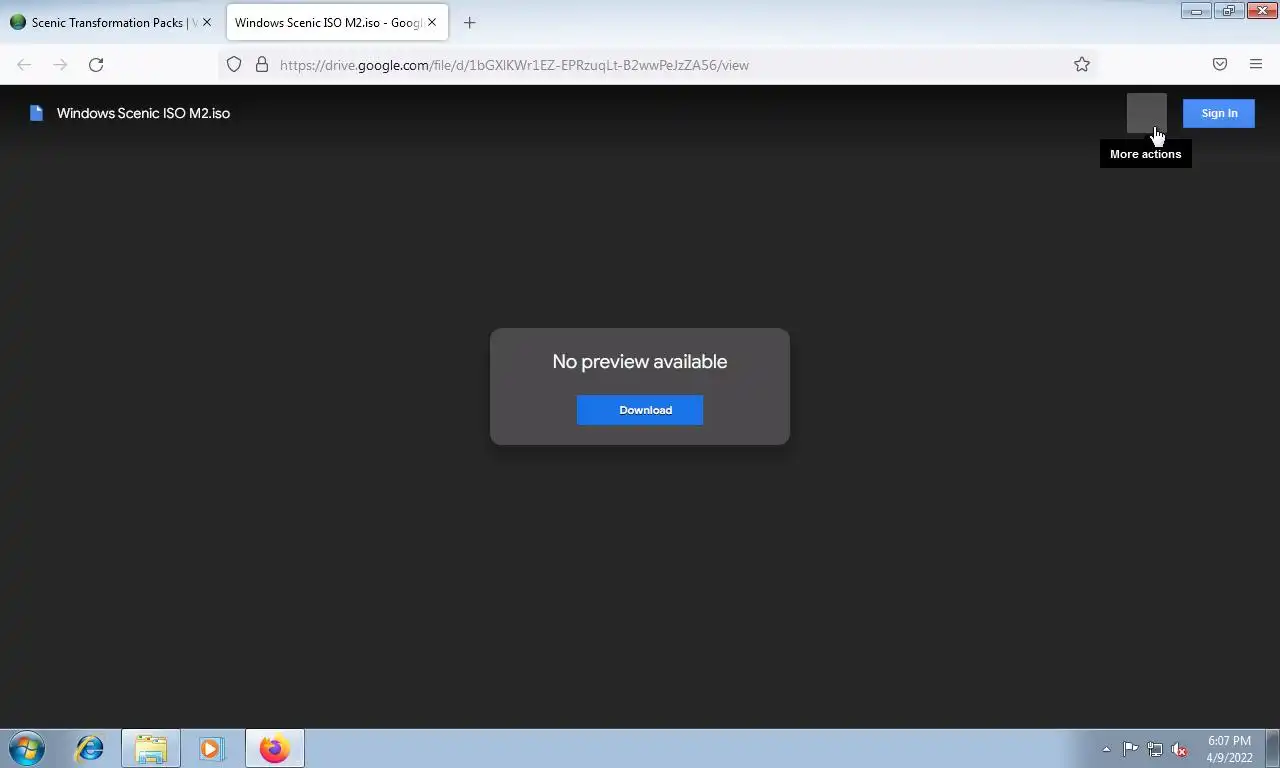Screen dimensions: 1280x768
Task: Save page to Pocket
Action: coord(1220,65)
